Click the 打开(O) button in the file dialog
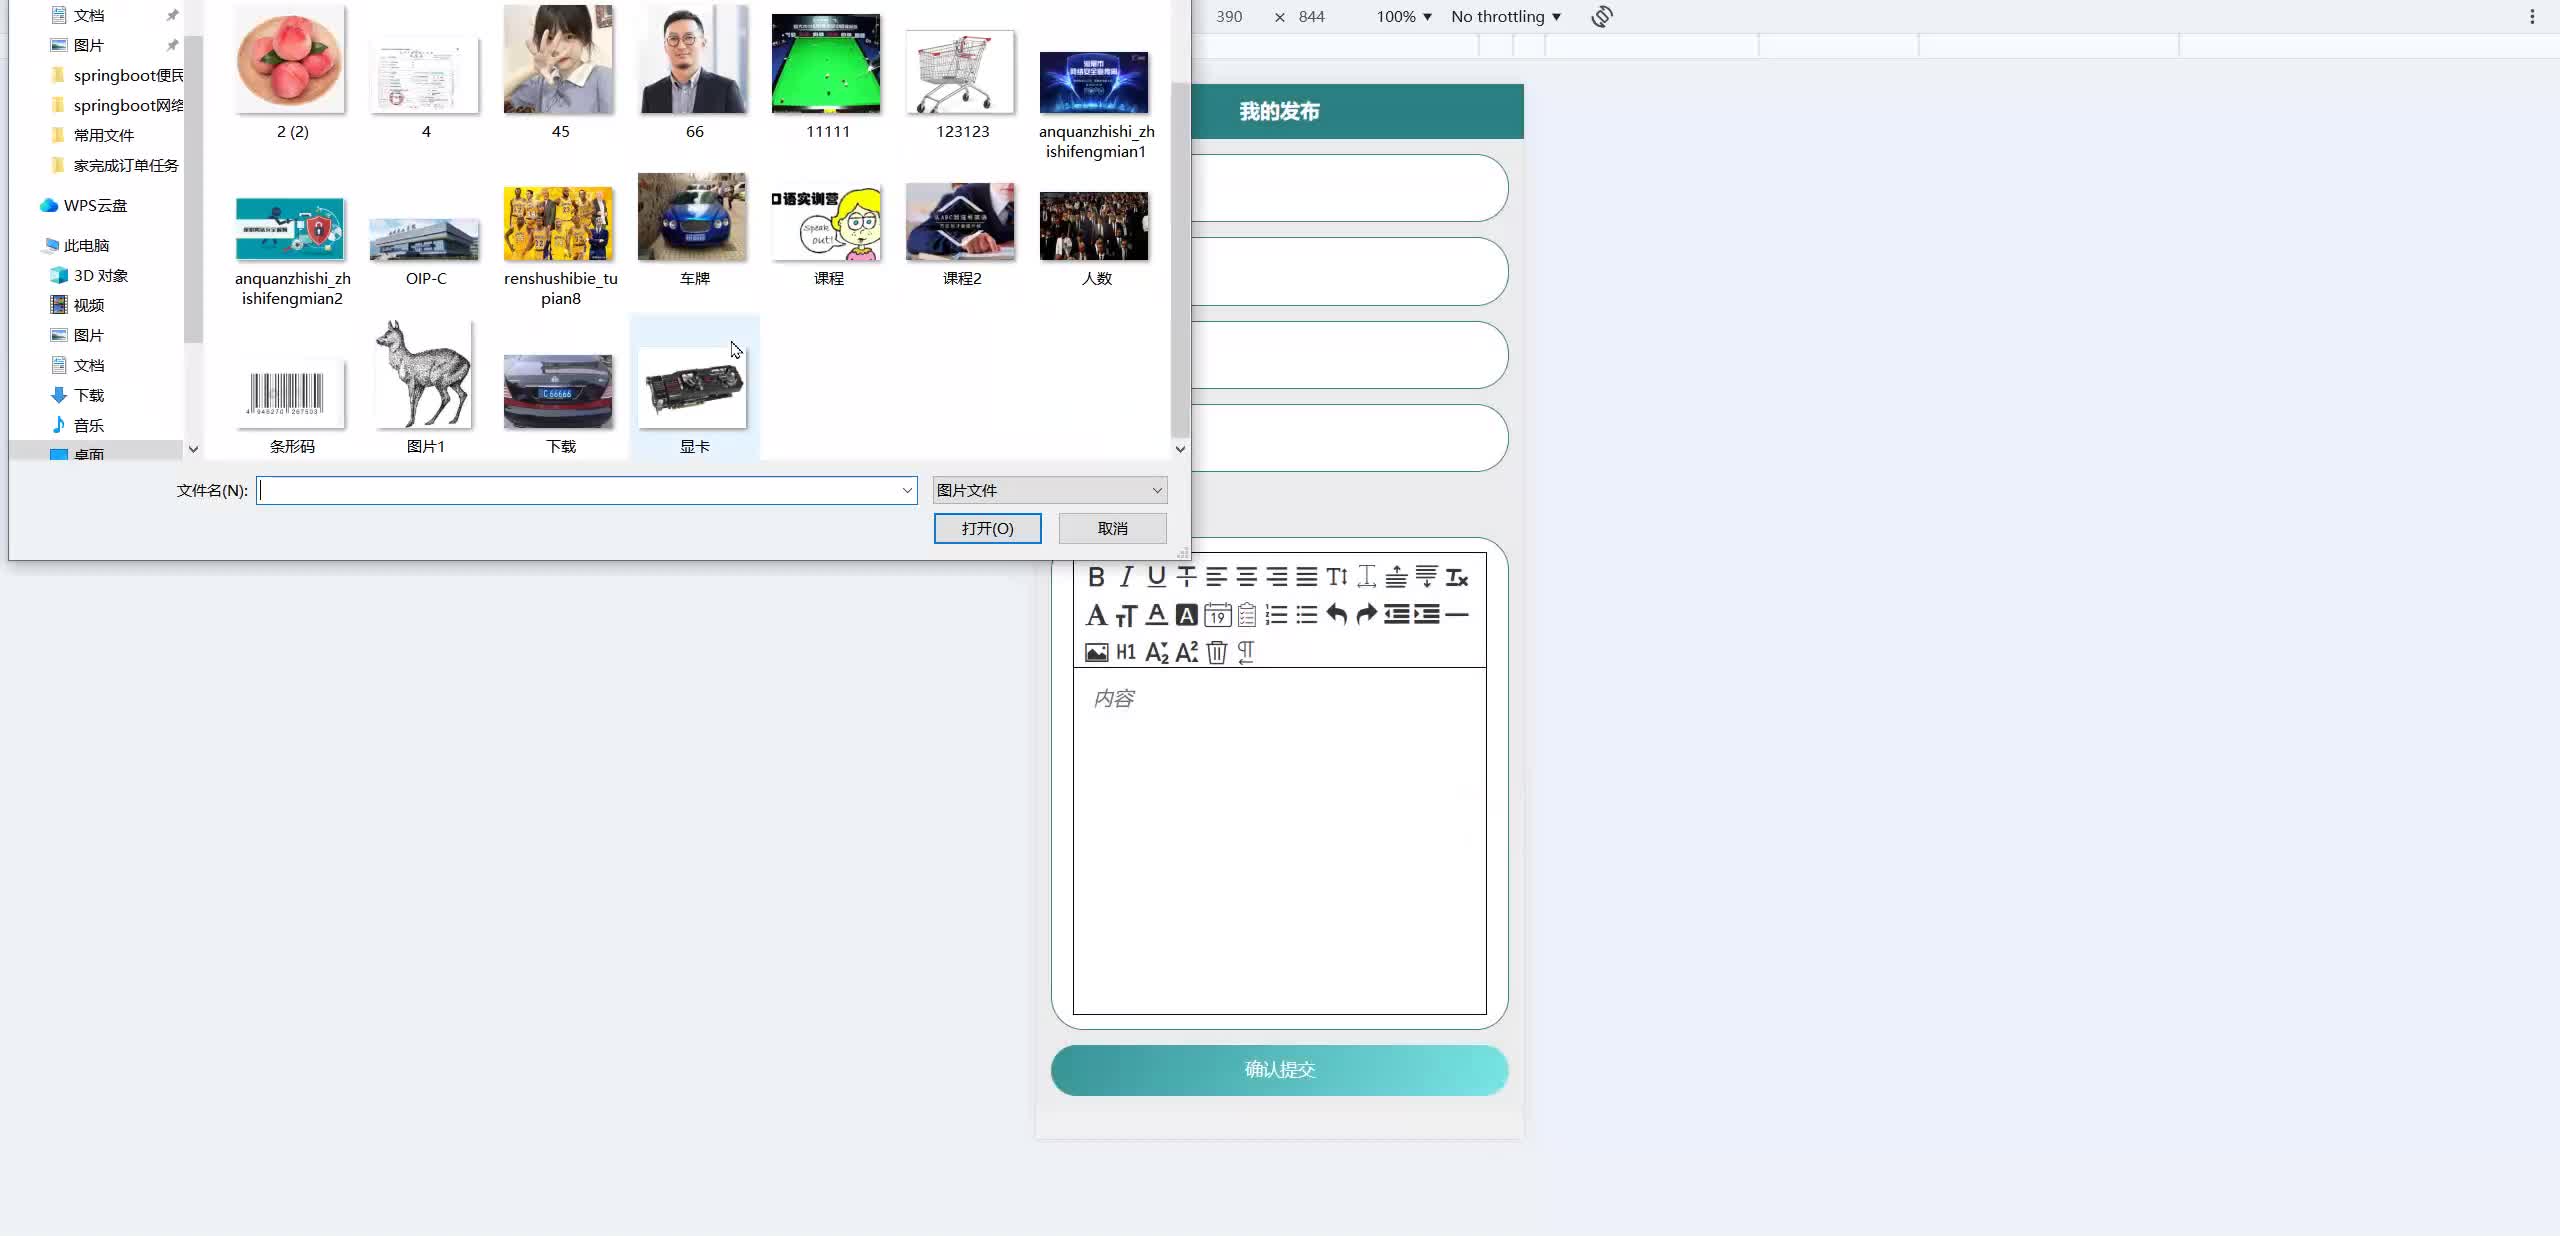The width and height of the screenshot is (2560, 1236). [986, 528]
